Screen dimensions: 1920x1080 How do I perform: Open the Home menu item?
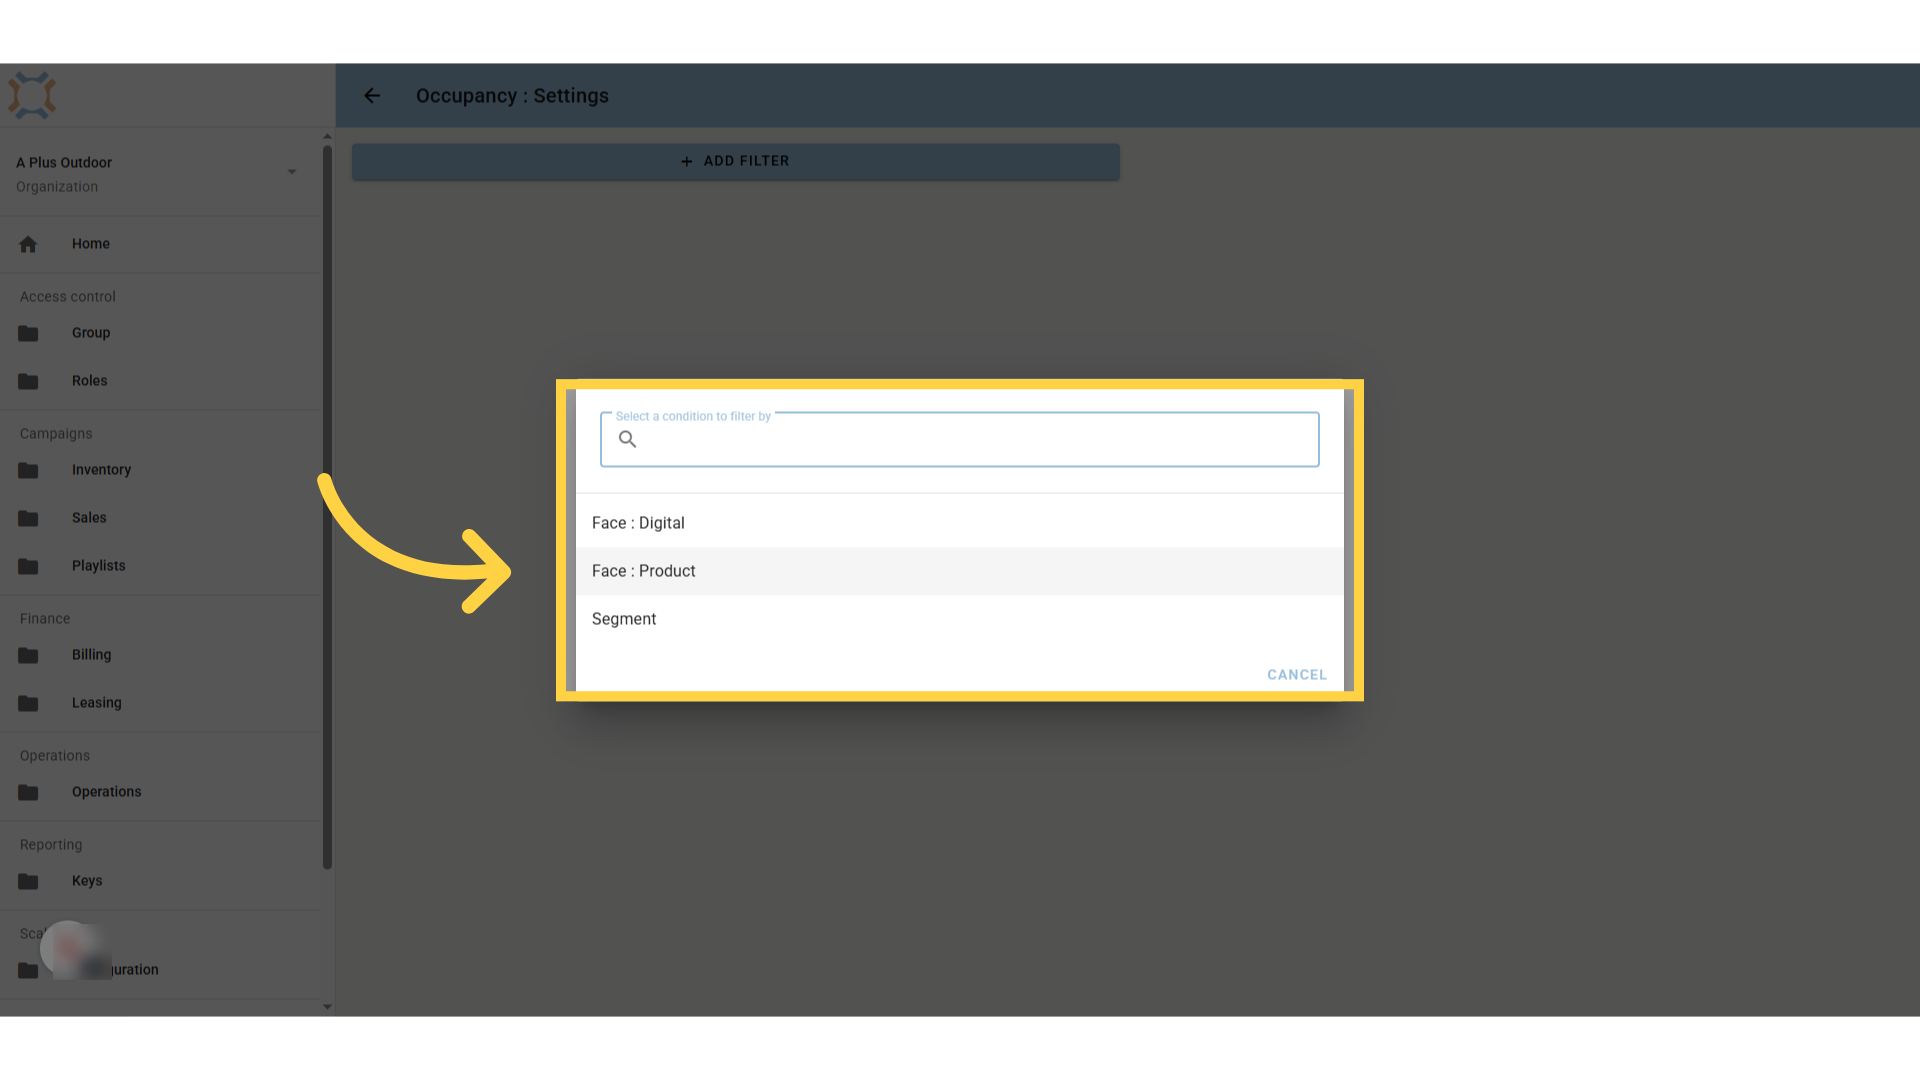[160, 244]
